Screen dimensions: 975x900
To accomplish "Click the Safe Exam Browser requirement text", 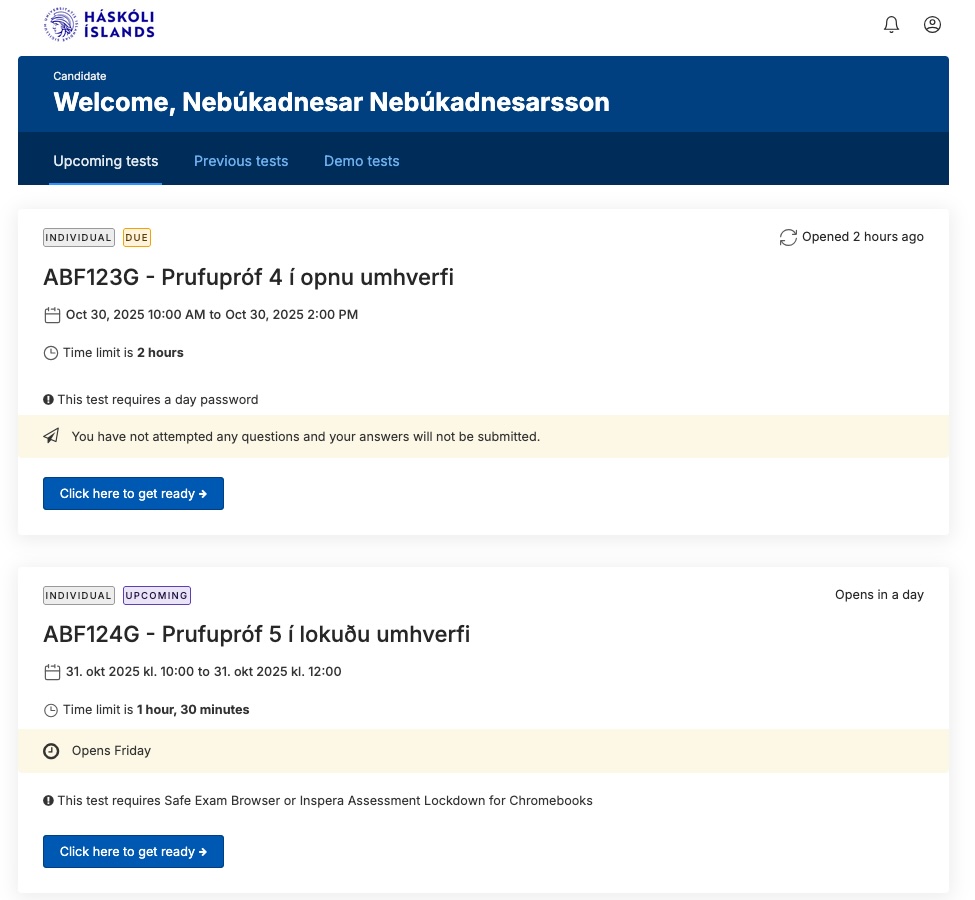I will (325, 800).
